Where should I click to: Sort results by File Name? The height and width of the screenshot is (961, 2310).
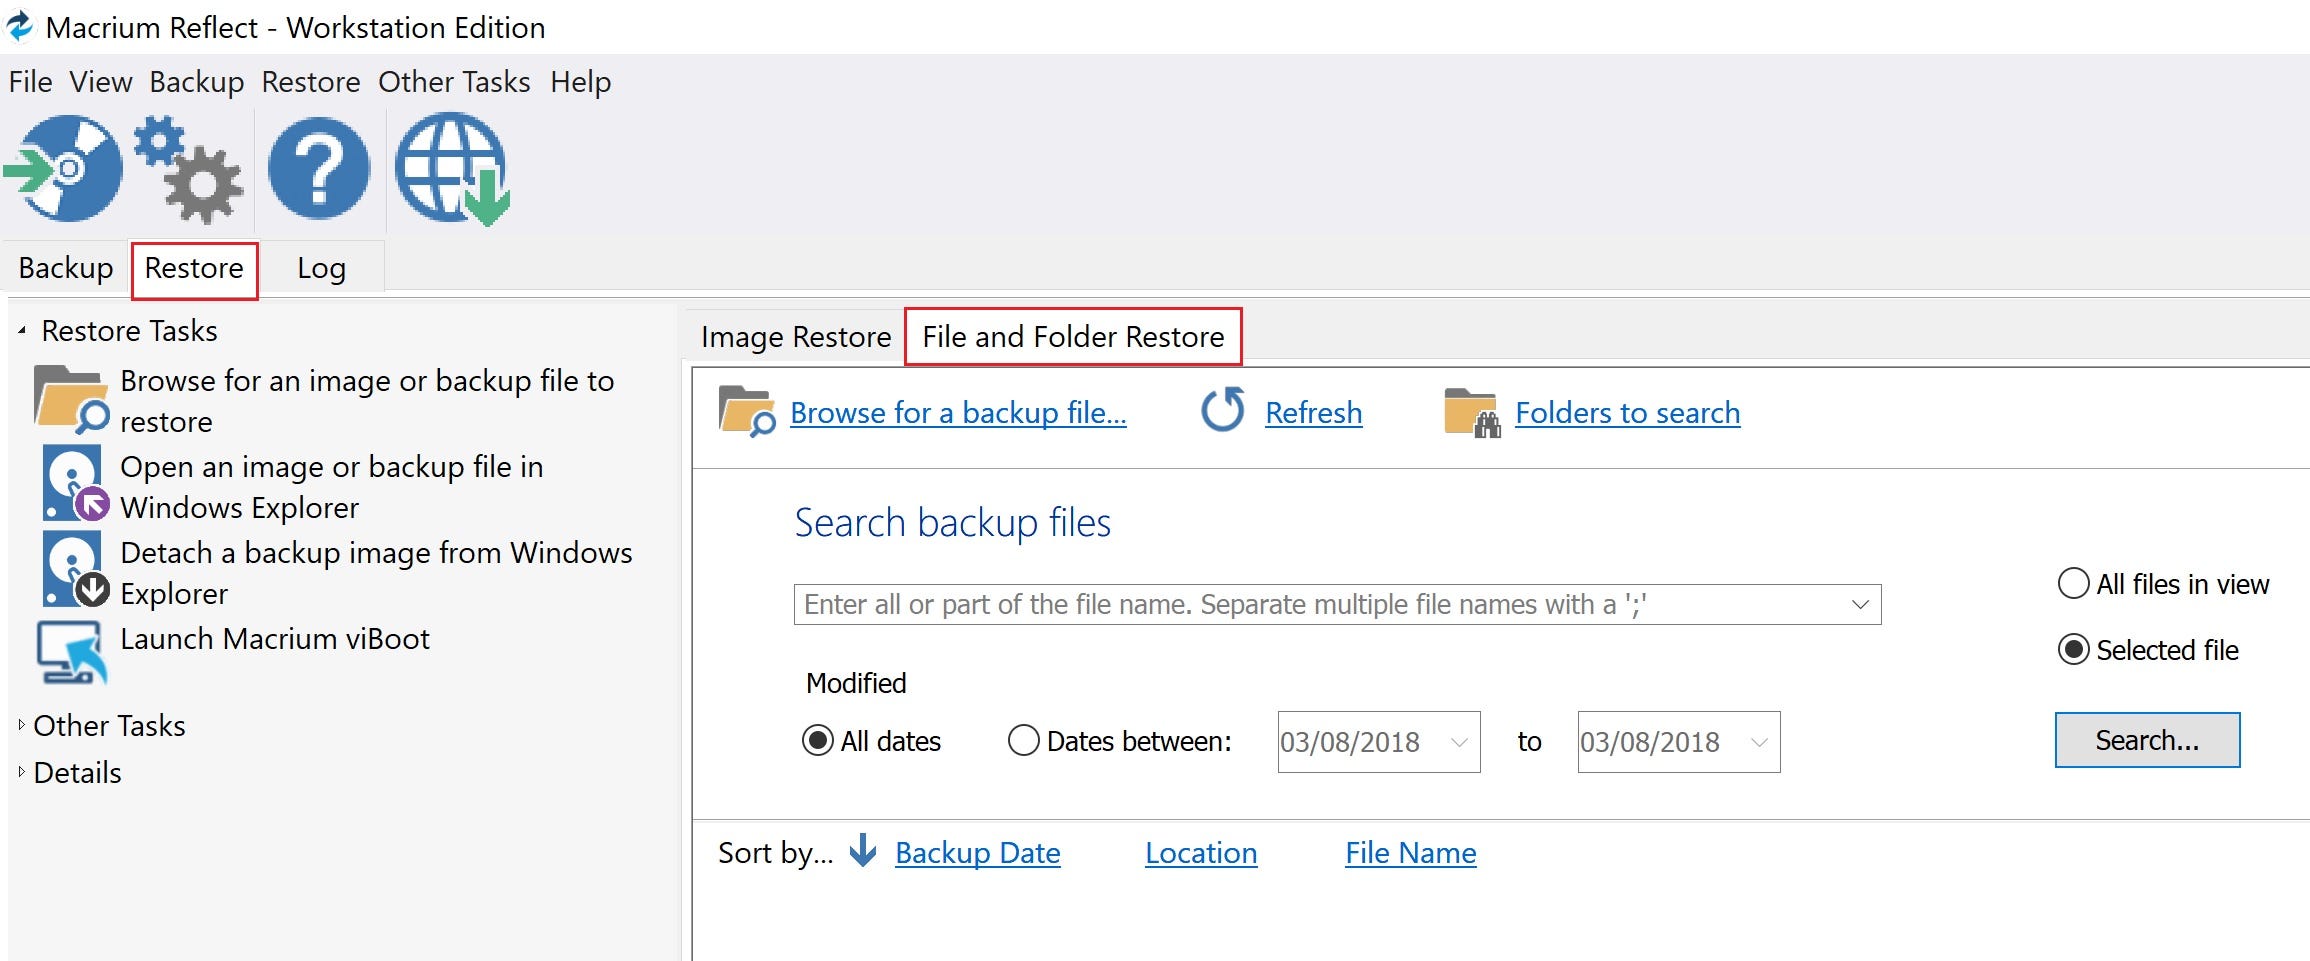pyautogui.click(x=1410, y=852)
